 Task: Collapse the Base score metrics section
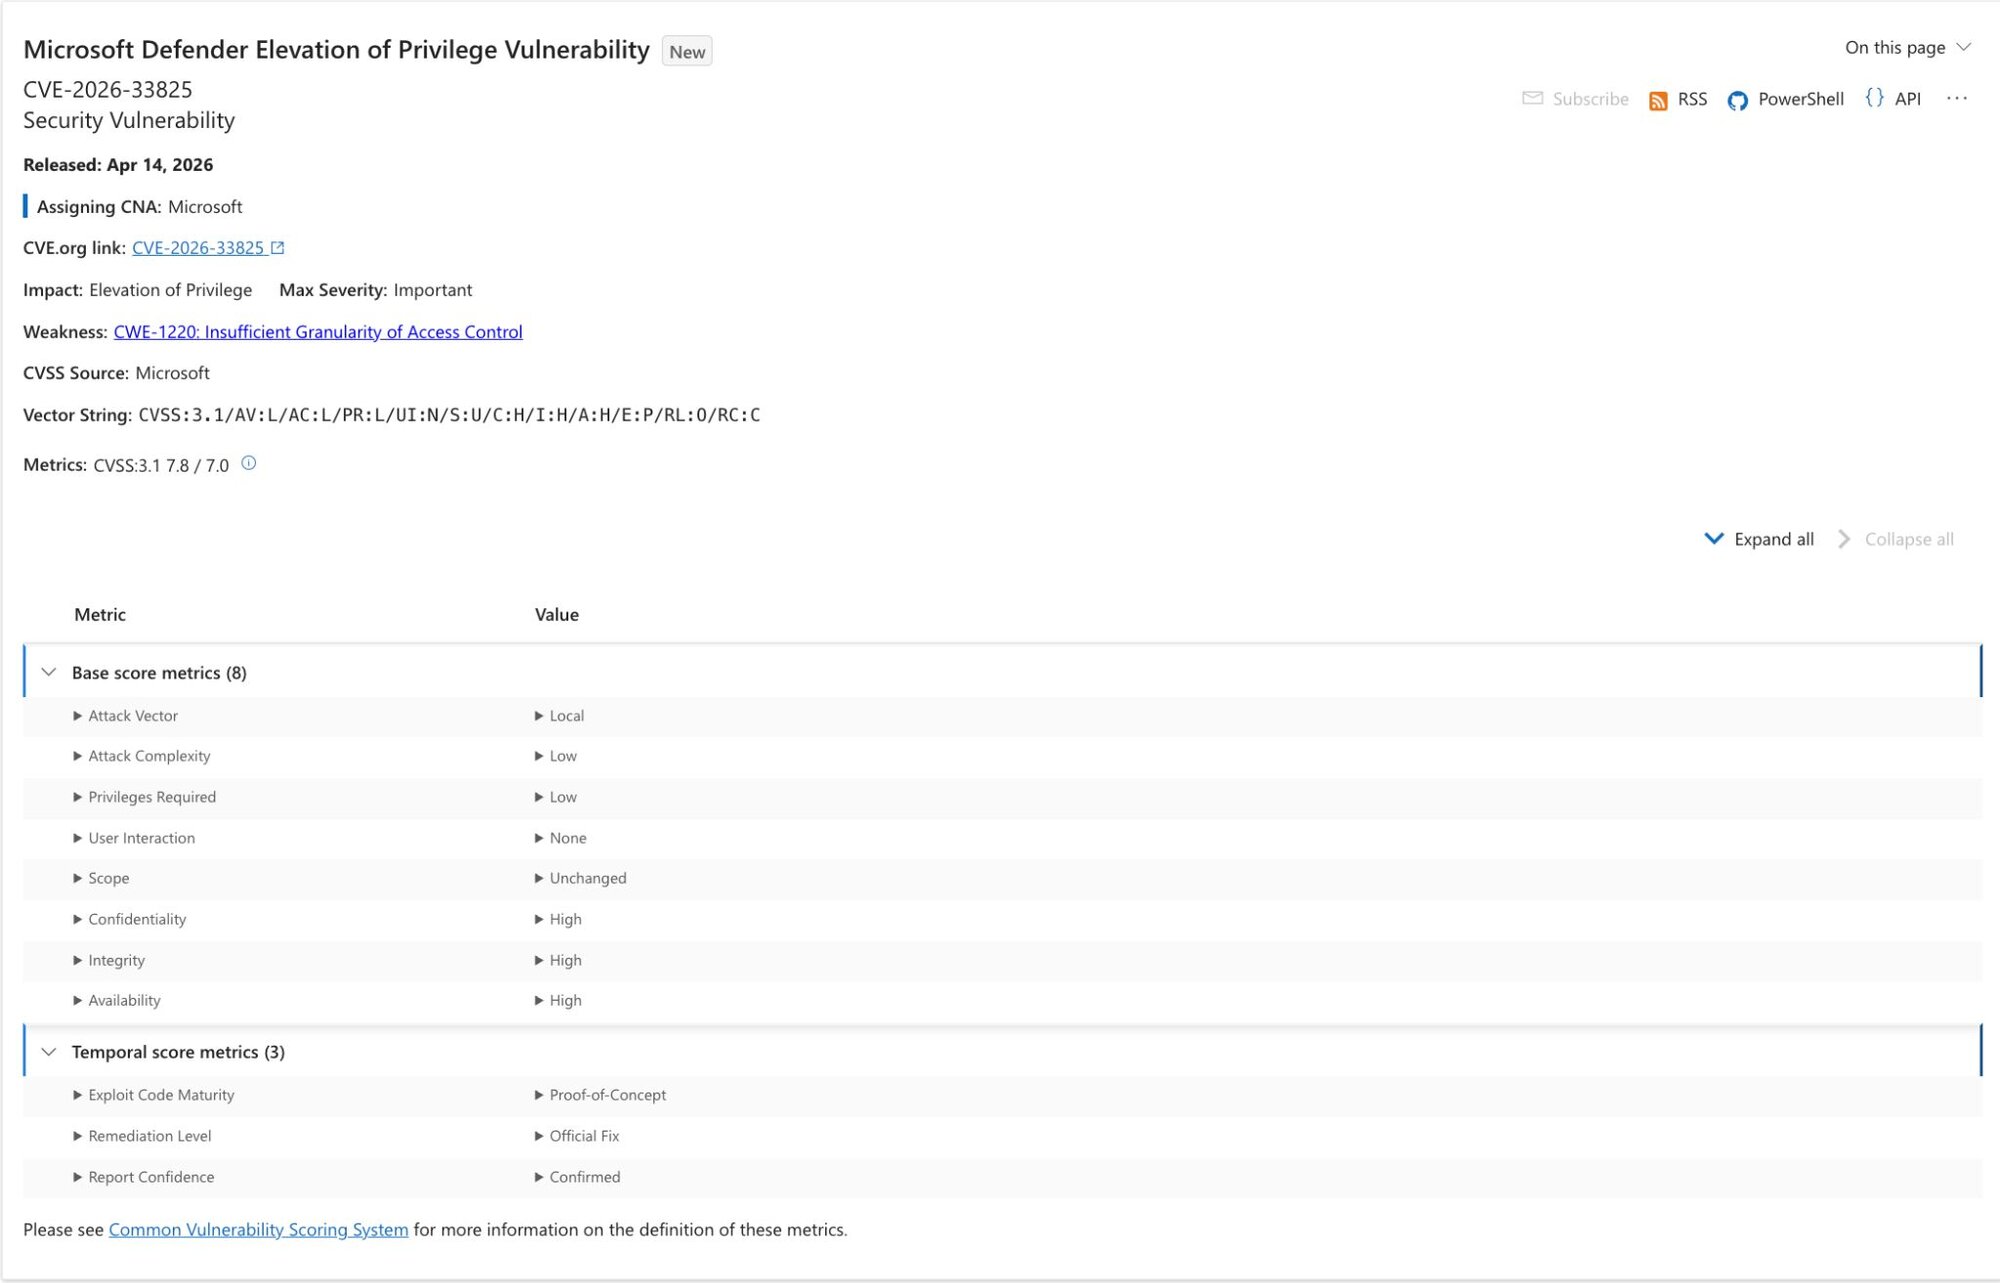(x=49, y=672)
